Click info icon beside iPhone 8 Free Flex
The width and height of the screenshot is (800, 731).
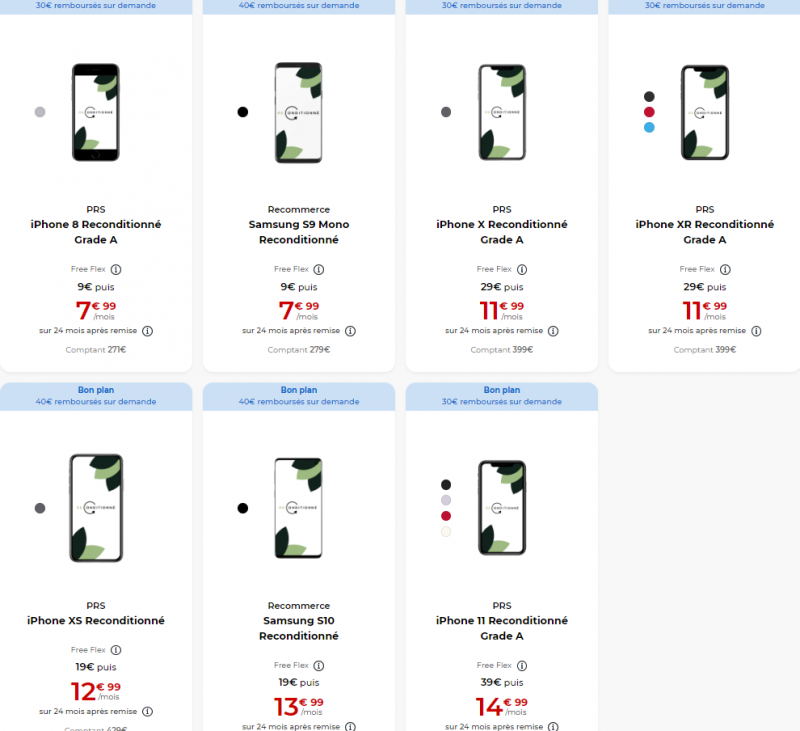coord(116,269)
